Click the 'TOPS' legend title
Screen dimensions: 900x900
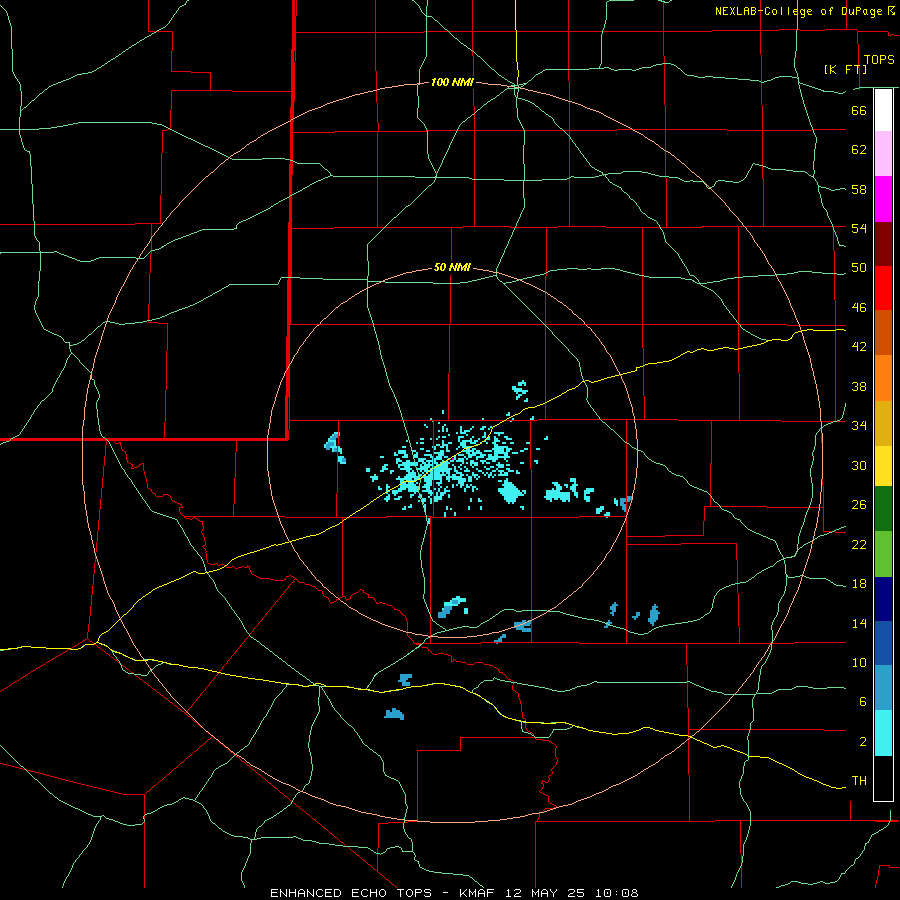coord(879,60)
